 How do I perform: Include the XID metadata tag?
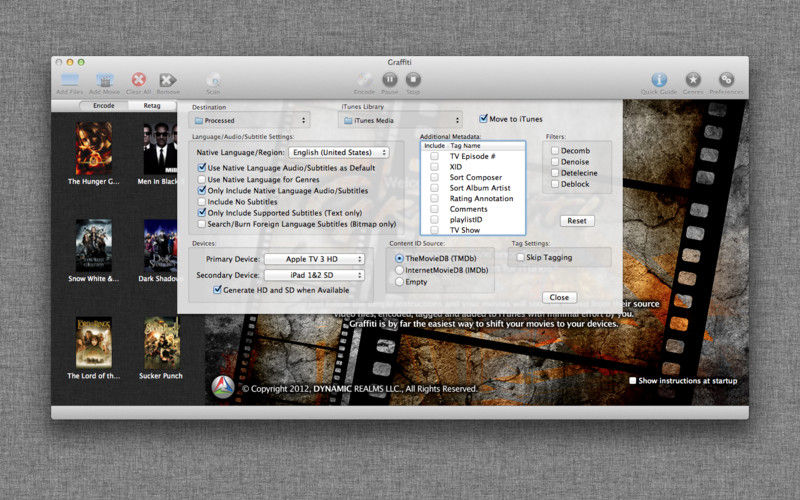coord(434,167)
